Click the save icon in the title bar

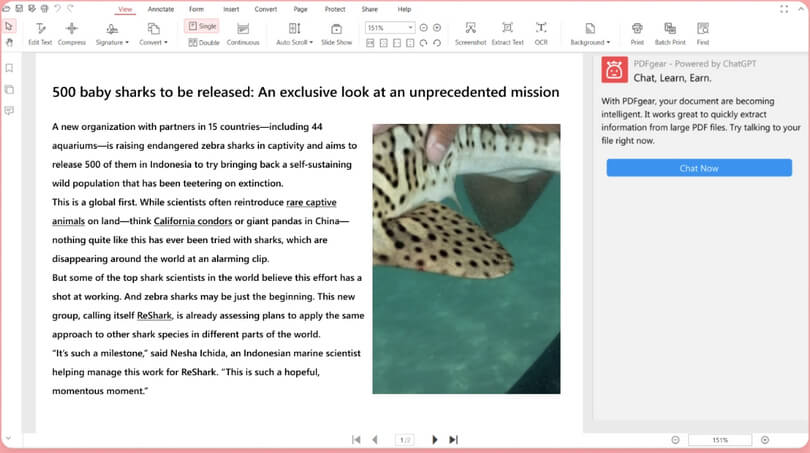(19, 8)
